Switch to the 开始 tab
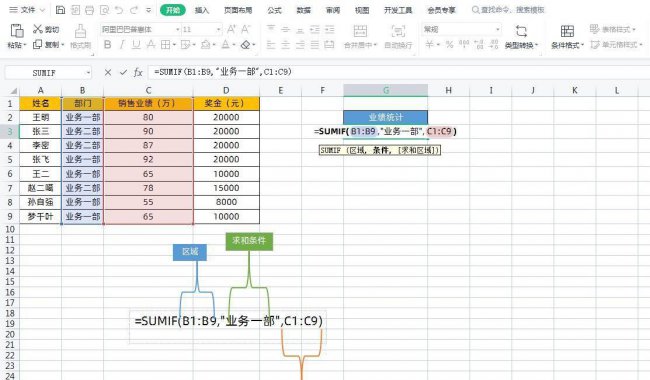This screenshot has width=650, height=380. coord(172,10)
